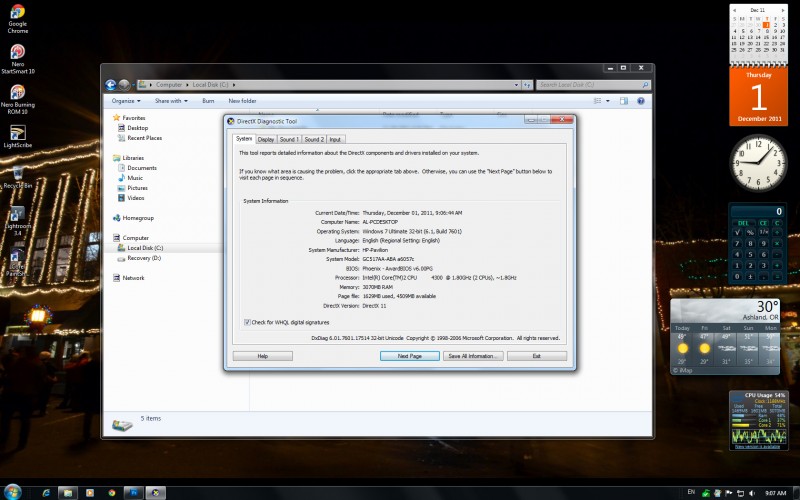800x500 pixels.
Task: Open recent pages dropdown beside Forward
Action: click(133, 85)
